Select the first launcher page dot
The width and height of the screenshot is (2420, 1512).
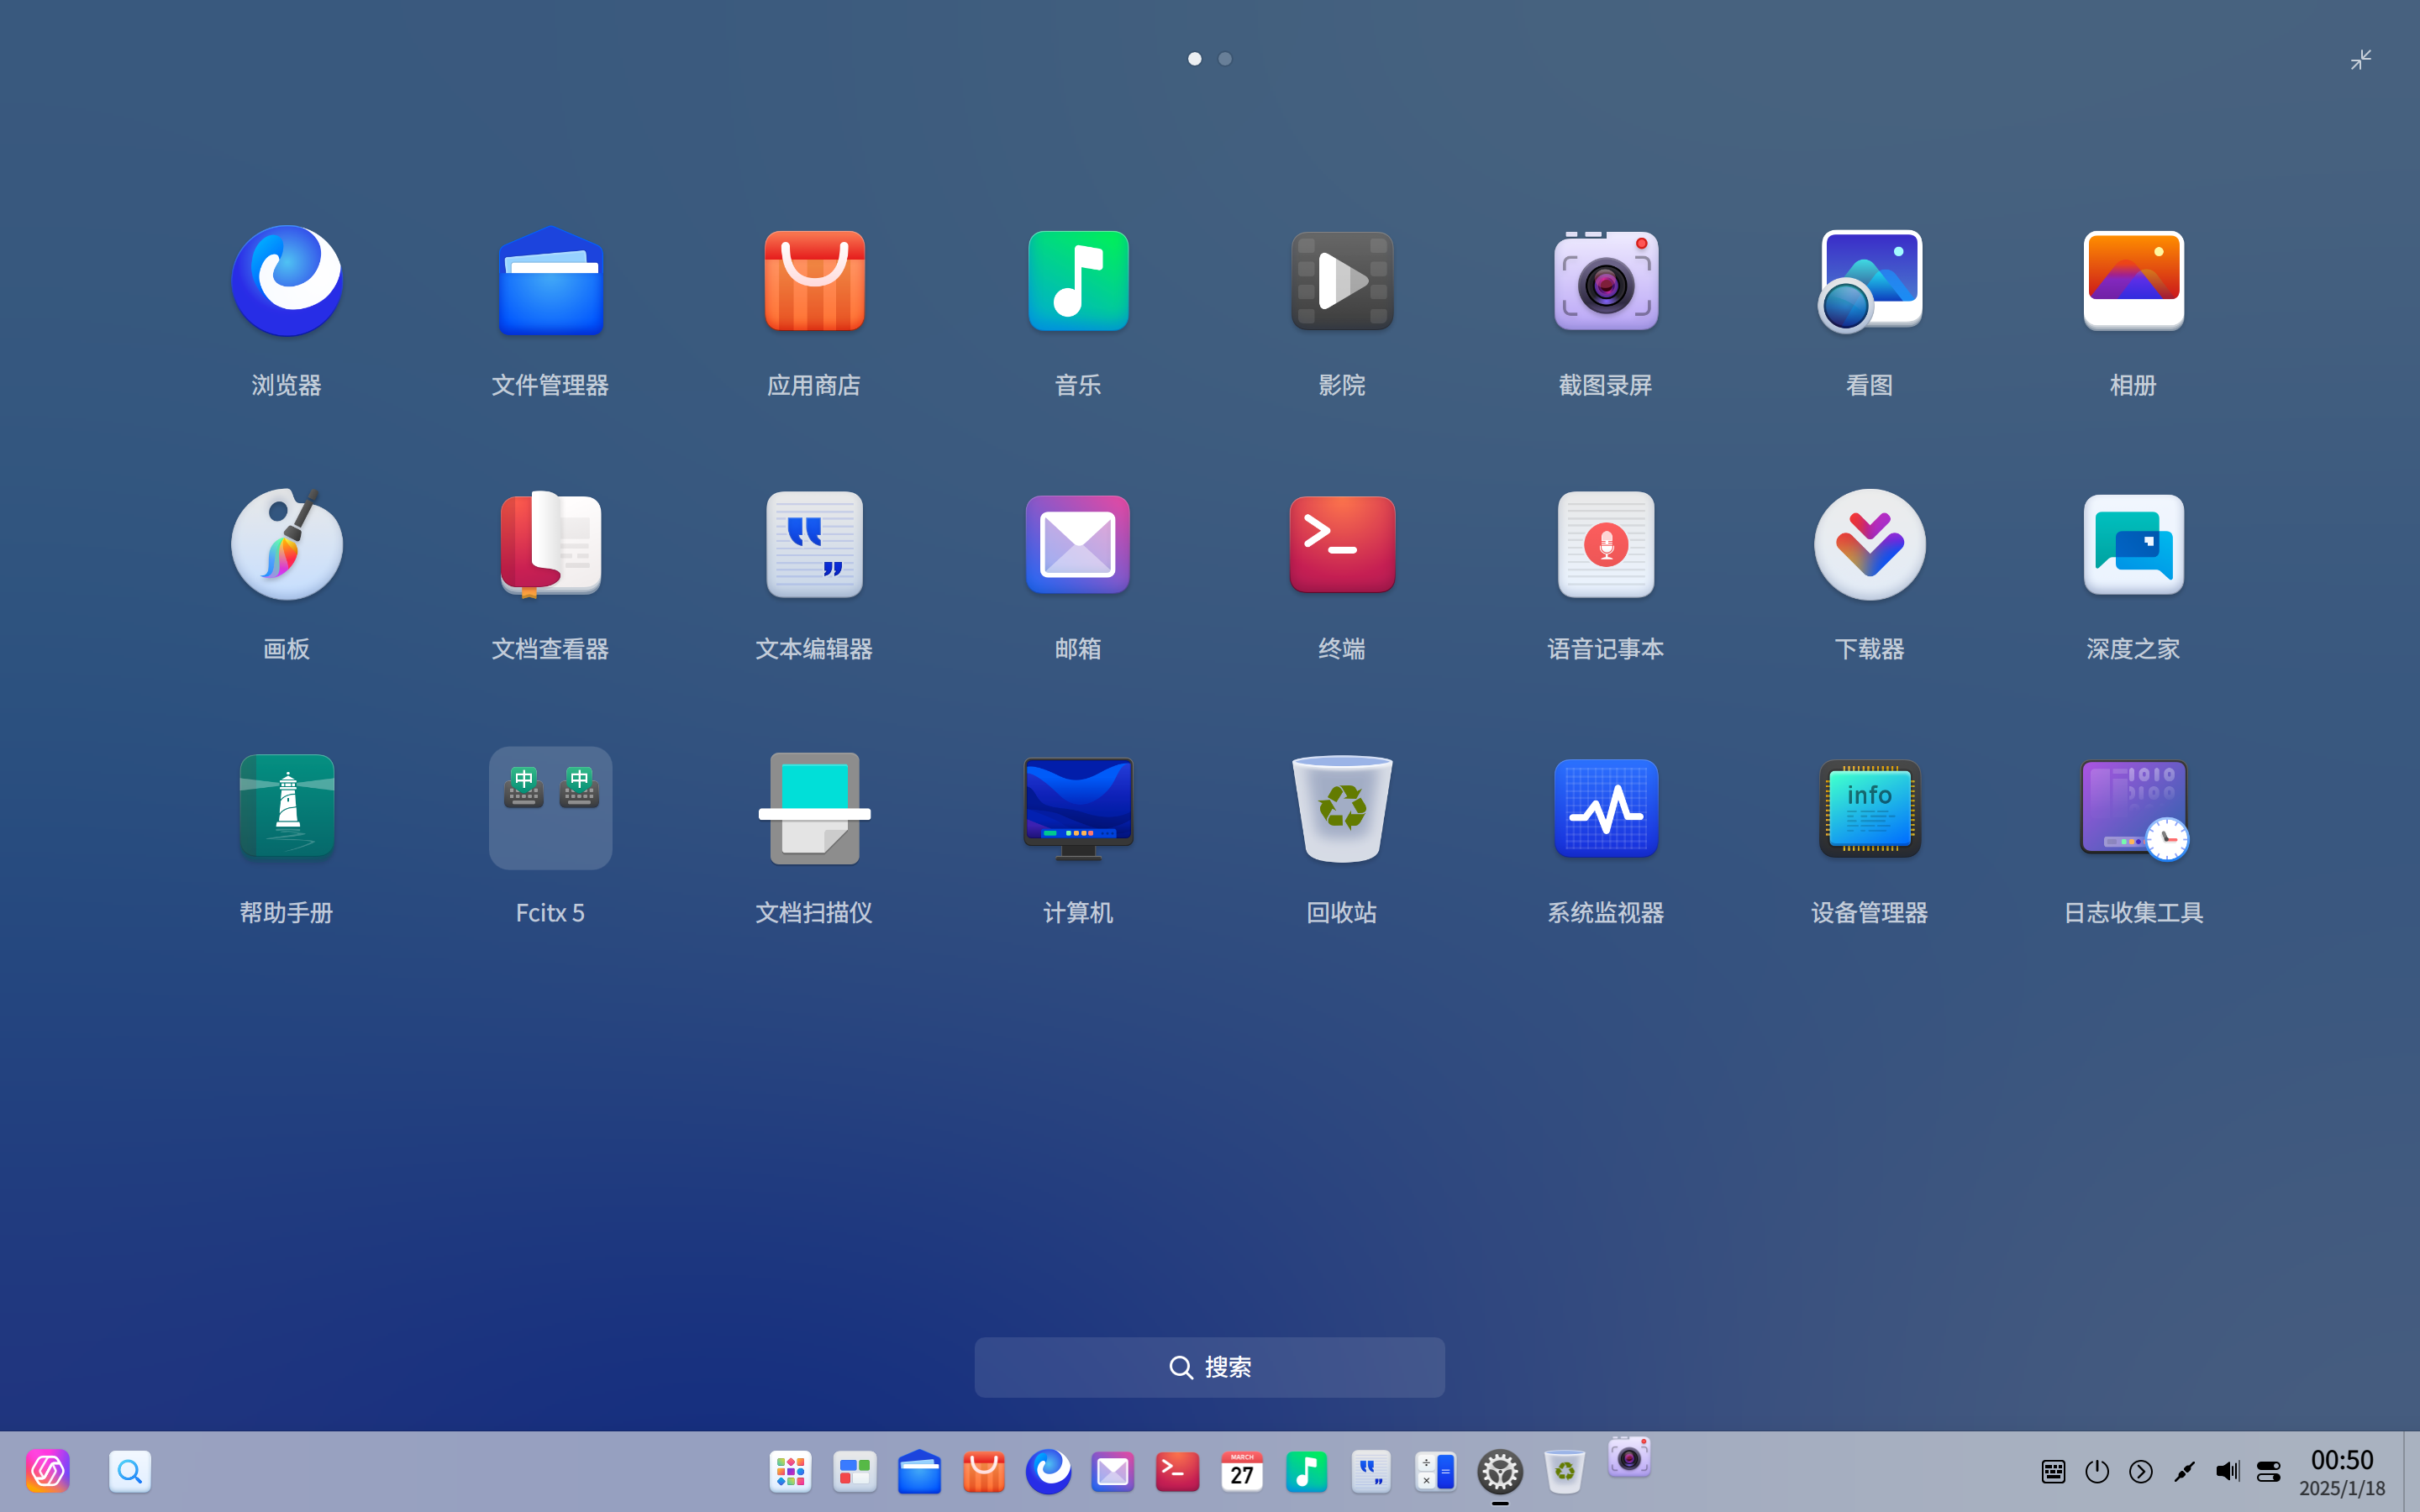coord(1195,59)
